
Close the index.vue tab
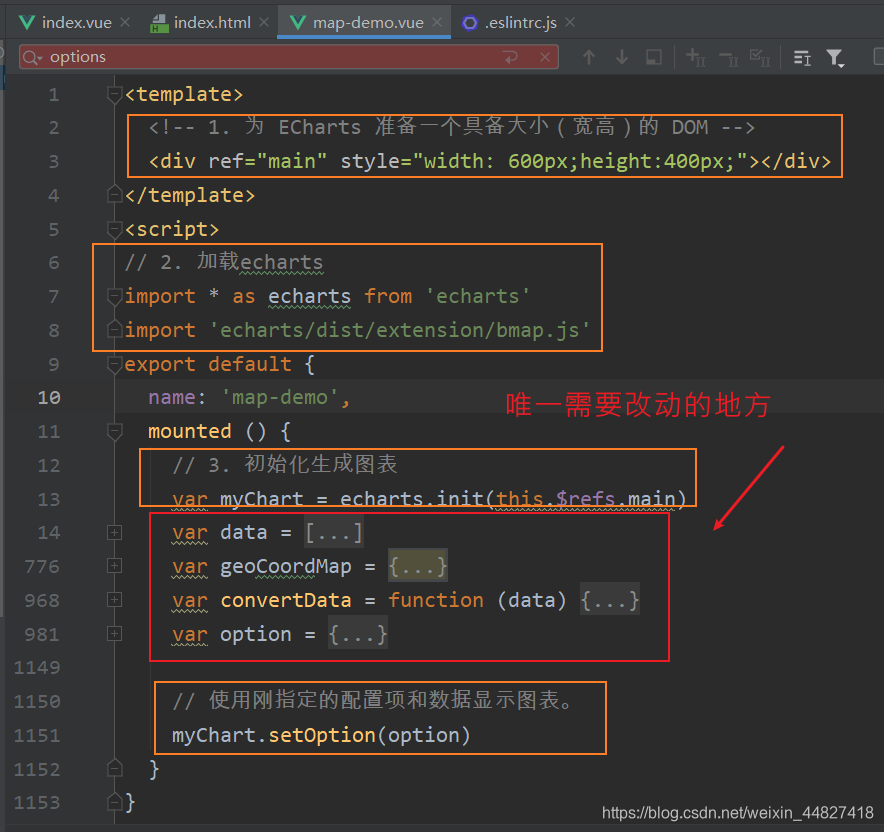[x=125, y=23]
